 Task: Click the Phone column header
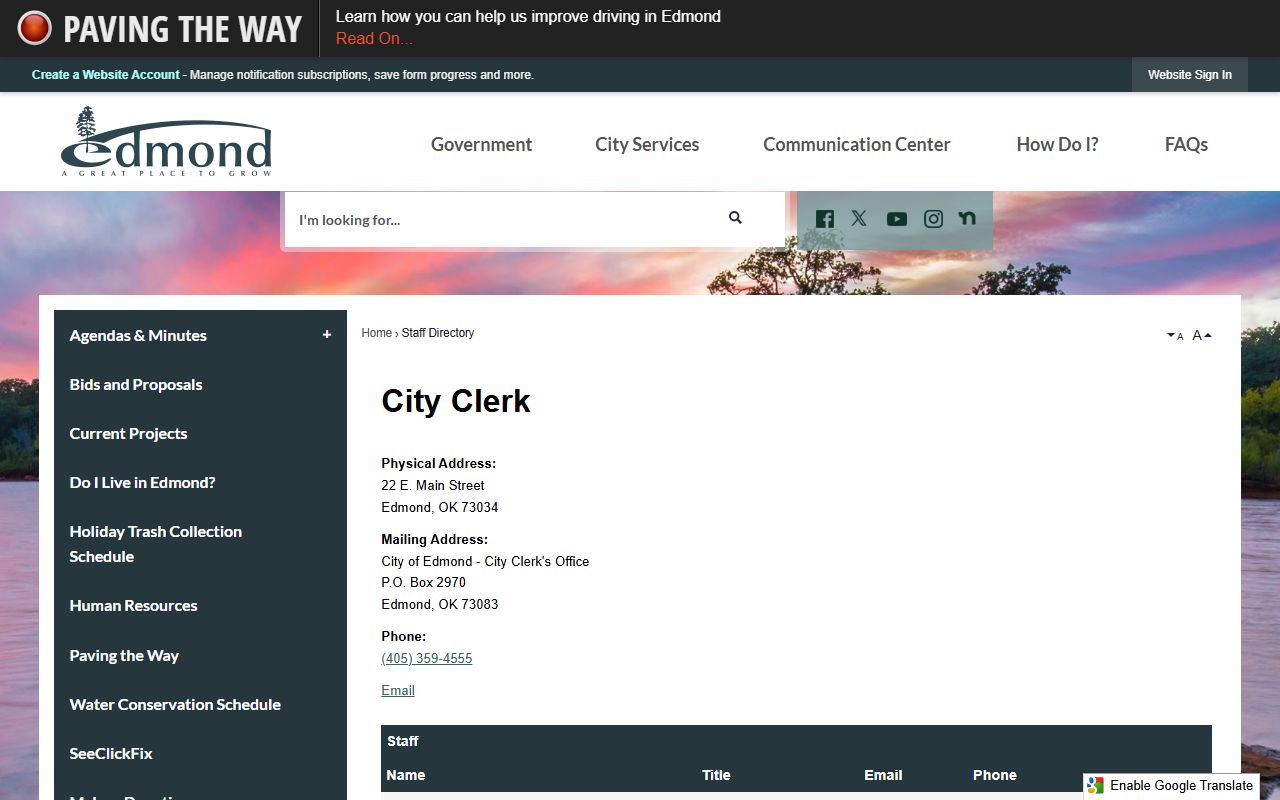(x=995, y=775)
